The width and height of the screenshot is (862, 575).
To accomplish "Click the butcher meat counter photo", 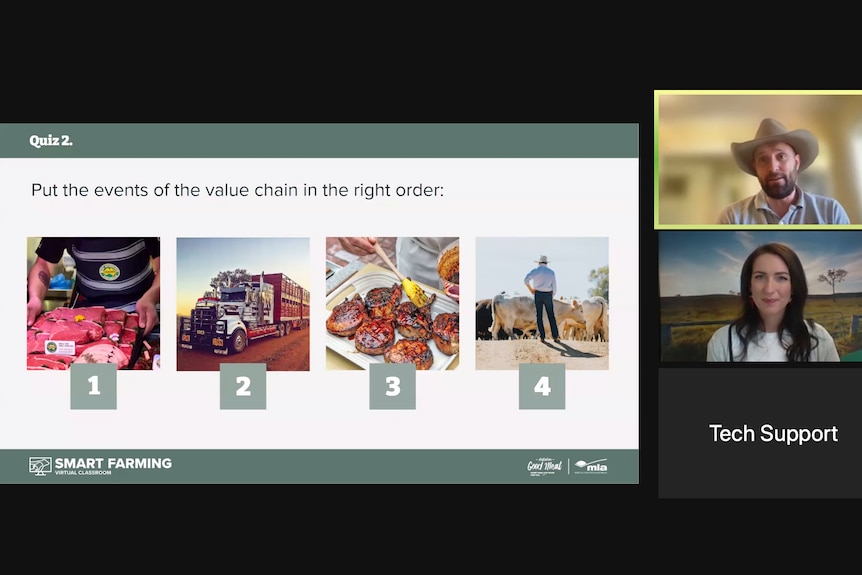I will [x=93, y=303].
